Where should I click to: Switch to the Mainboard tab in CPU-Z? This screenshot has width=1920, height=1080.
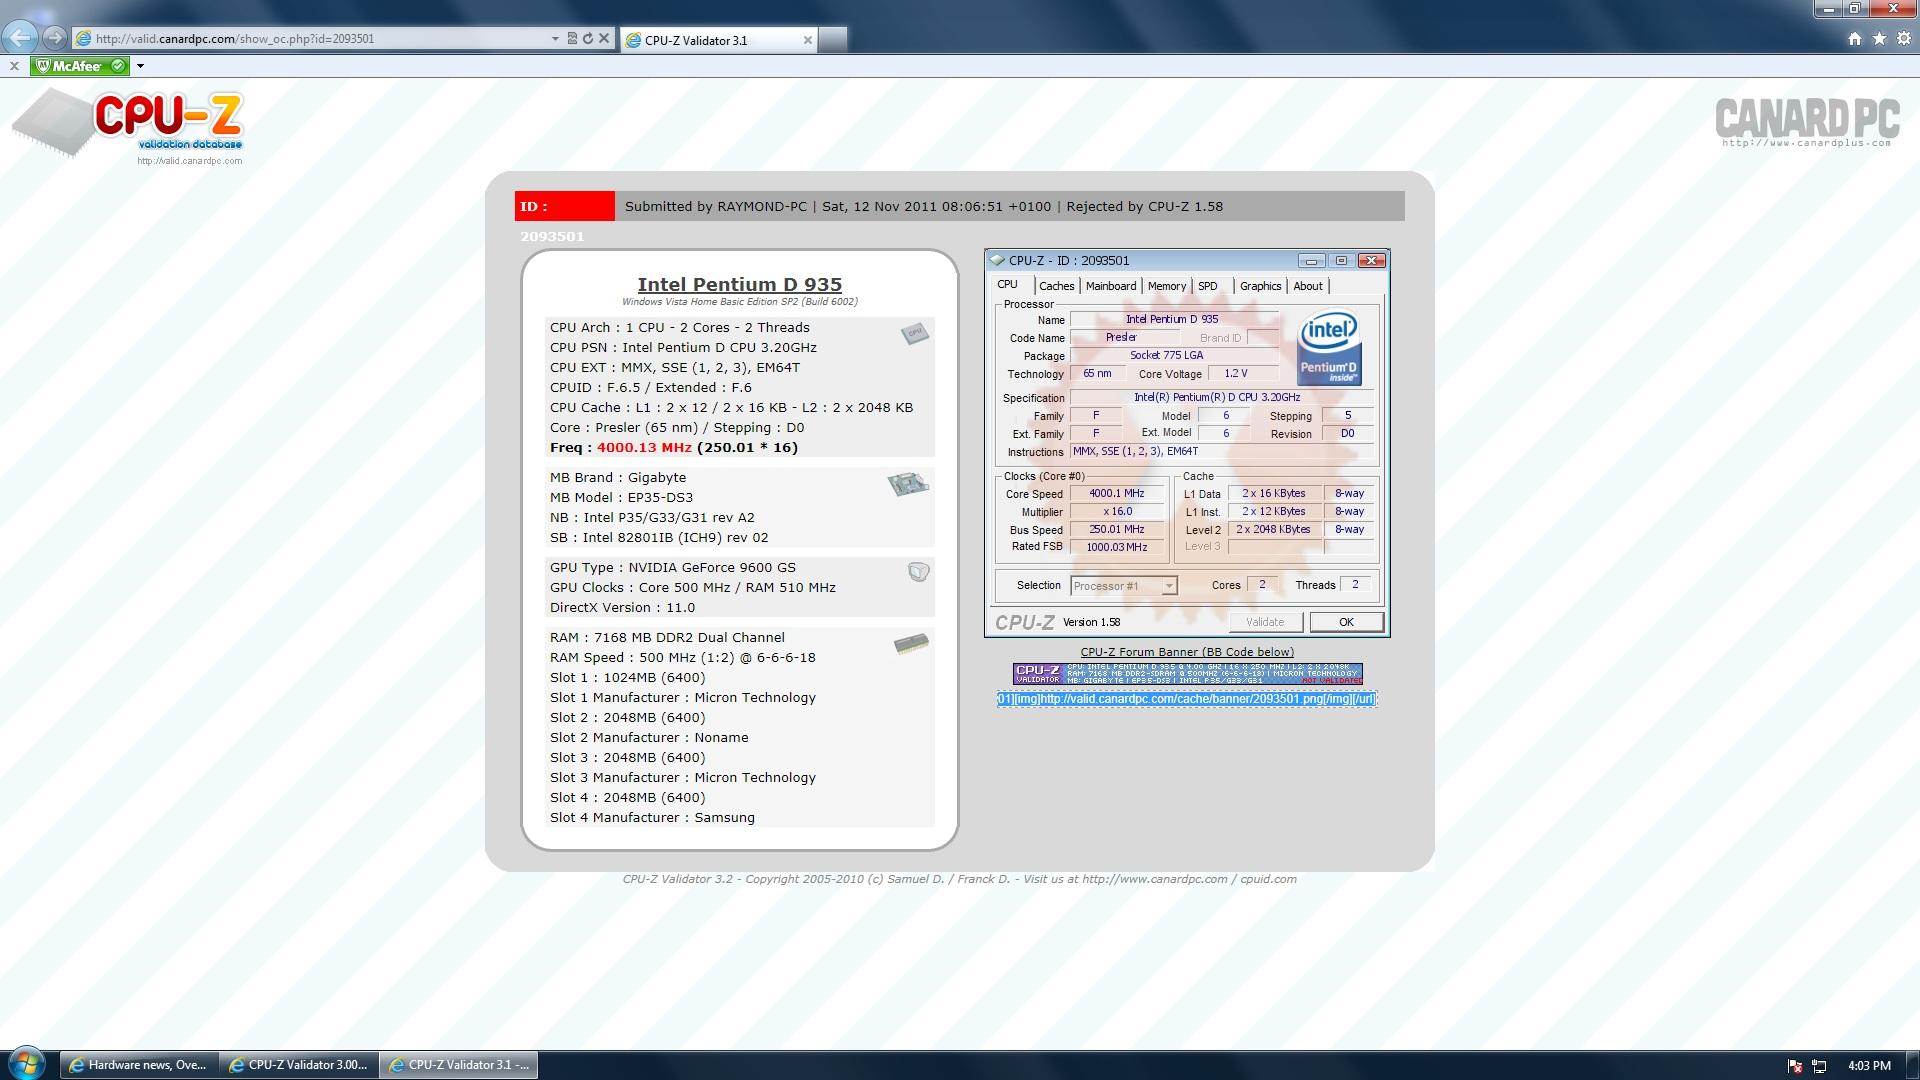click(x=1111, y=286)
